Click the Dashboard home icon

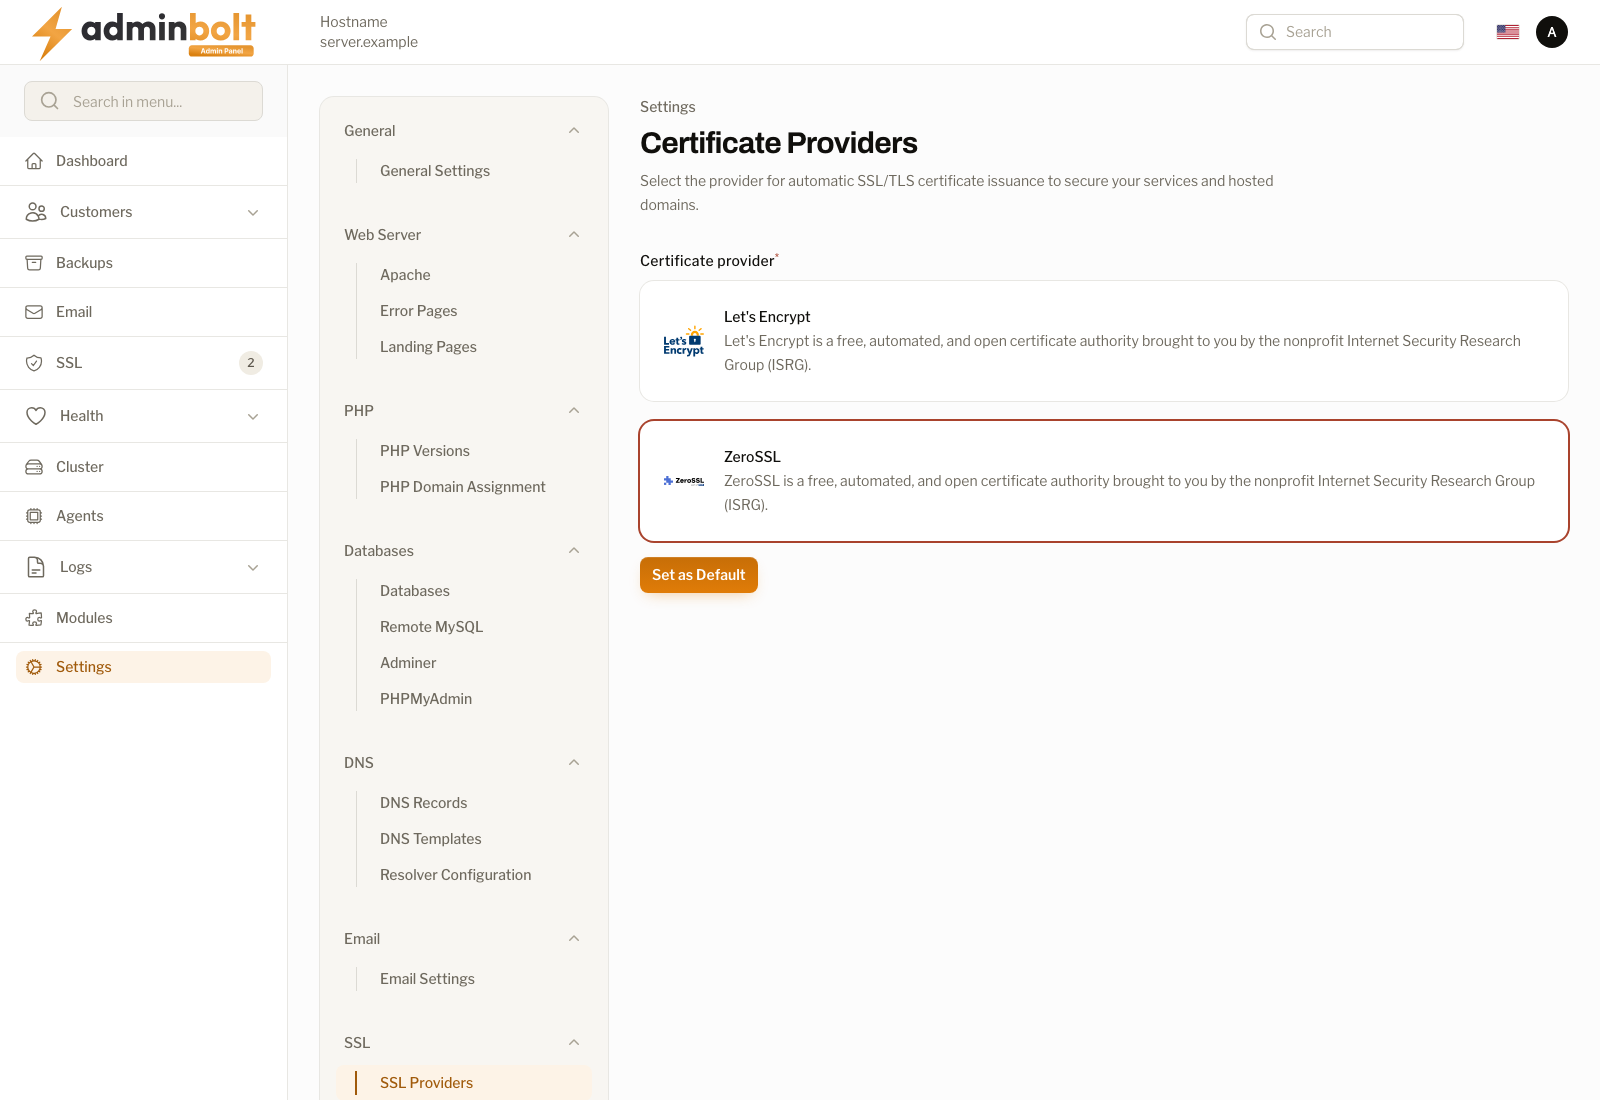point(34,161)
